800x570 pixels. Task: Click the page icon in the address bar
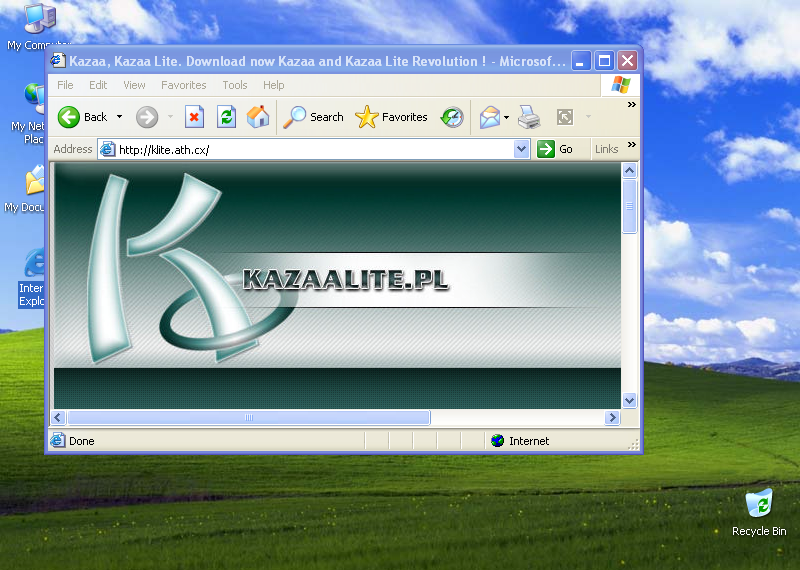(x=107, y=150)
